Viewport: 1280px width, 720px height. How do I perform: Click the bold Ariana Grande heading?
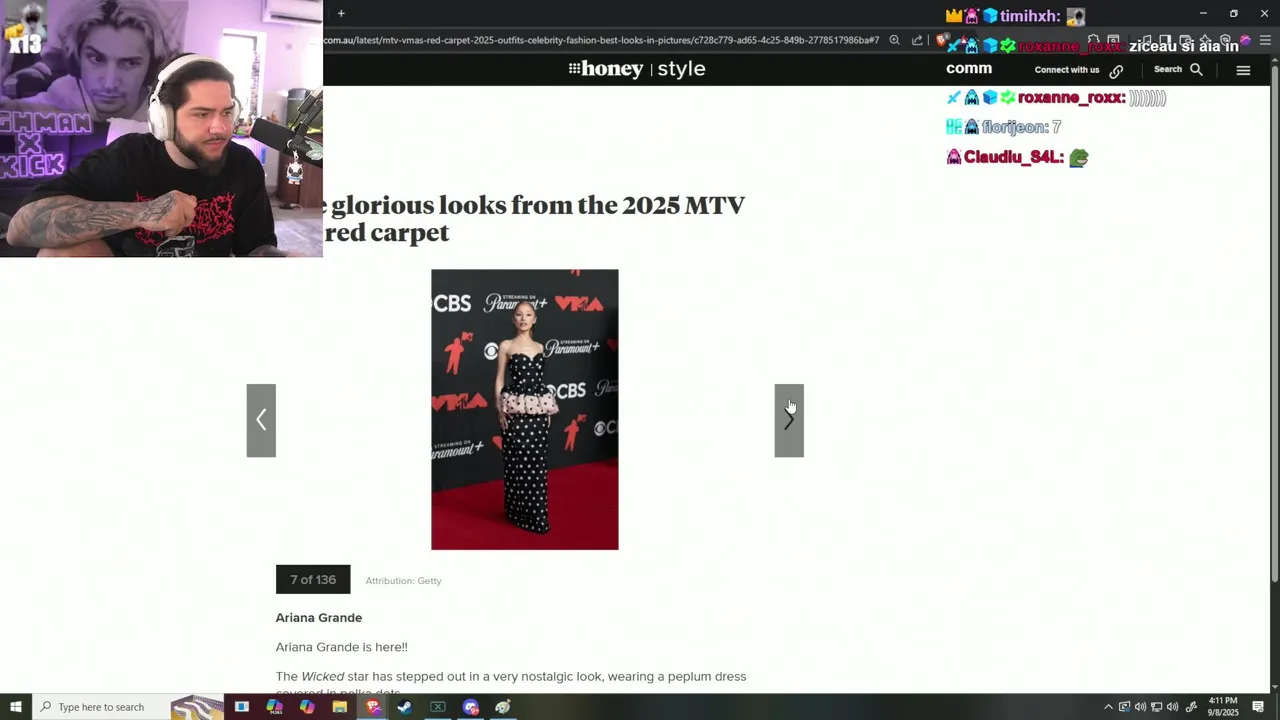[x=319, y=618]
